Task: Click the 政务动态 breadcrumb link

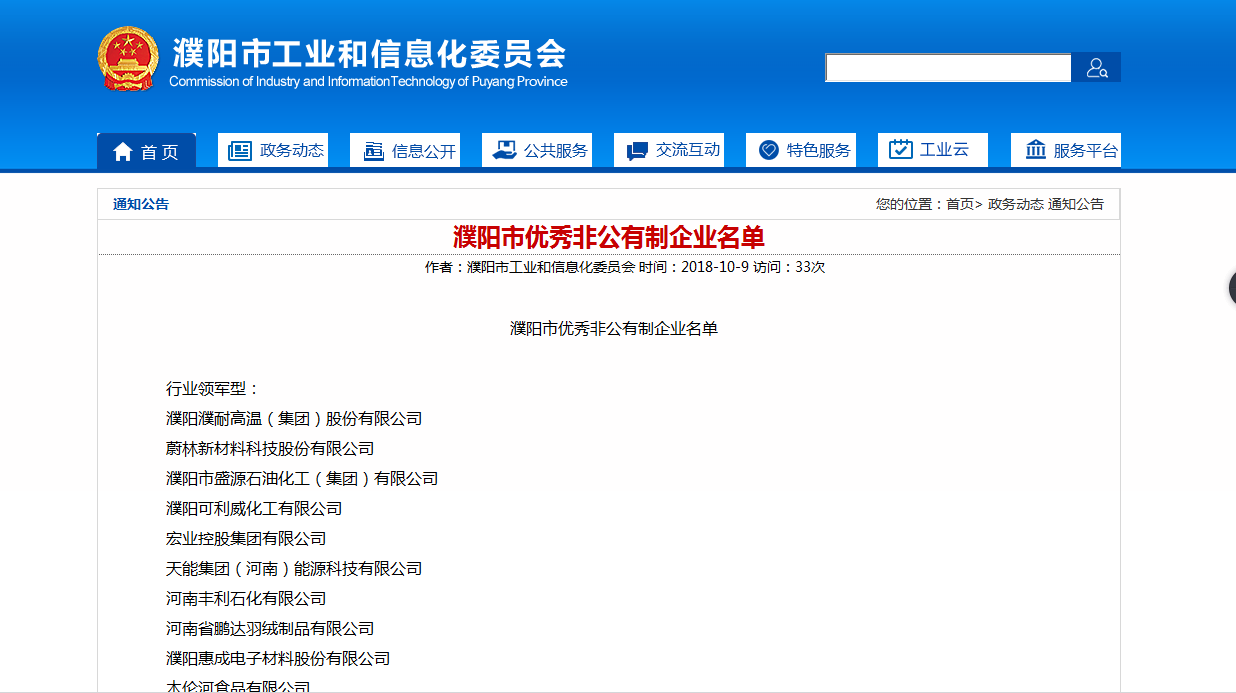Action: (x=1015, y=204)
